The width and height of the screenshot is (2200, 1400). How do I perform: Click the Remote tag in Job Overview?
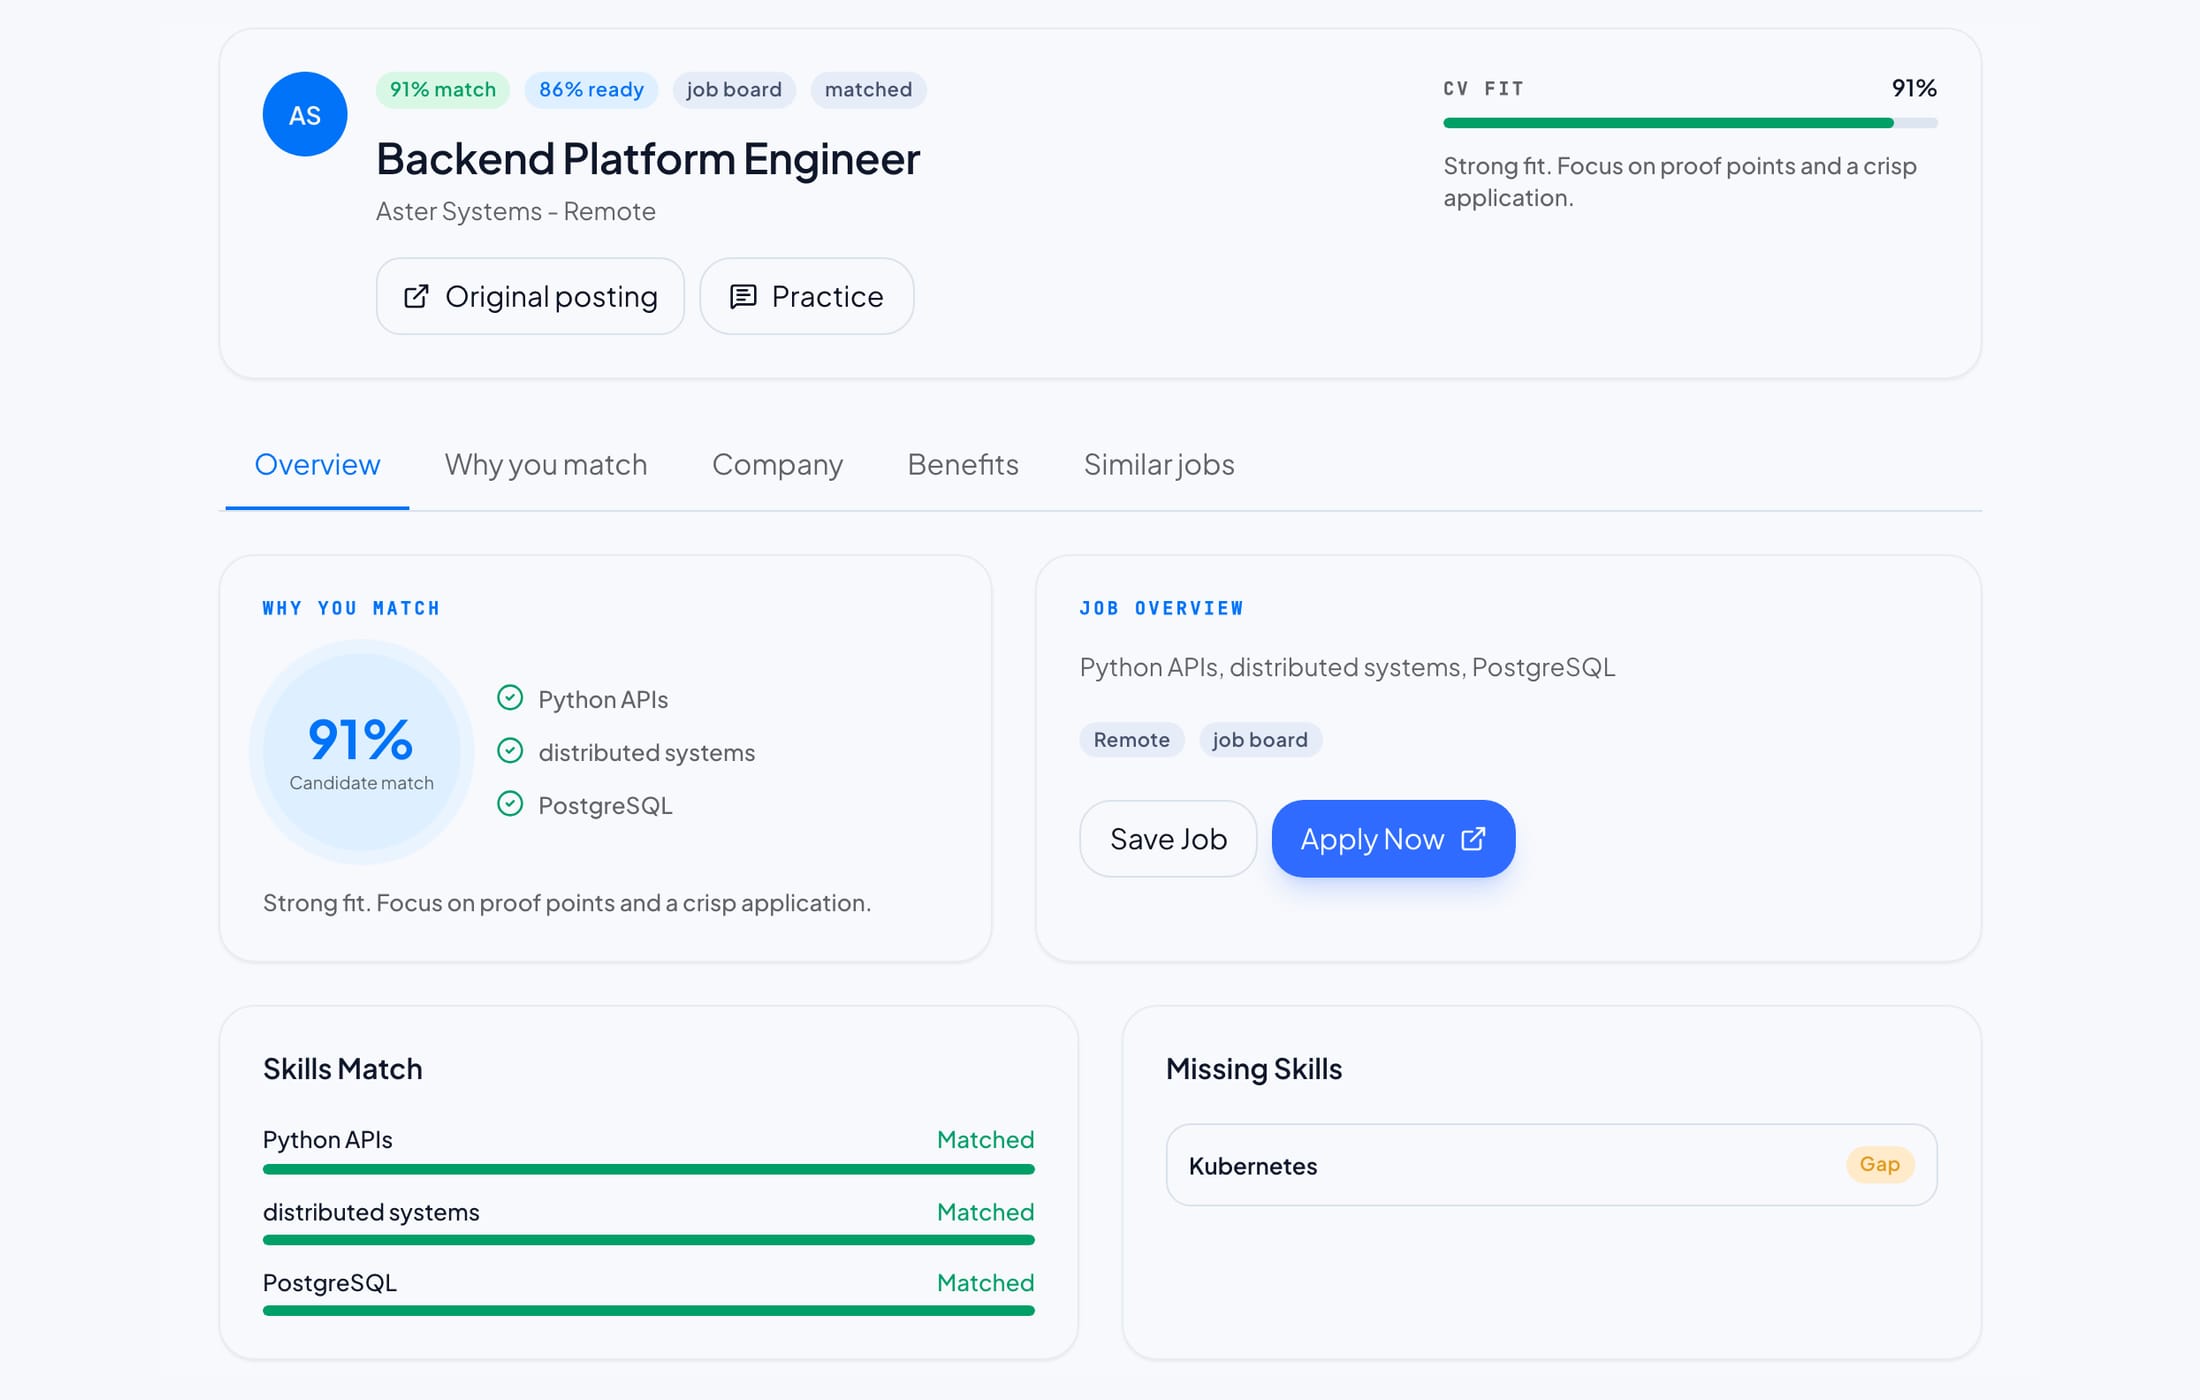(1131, 740)
